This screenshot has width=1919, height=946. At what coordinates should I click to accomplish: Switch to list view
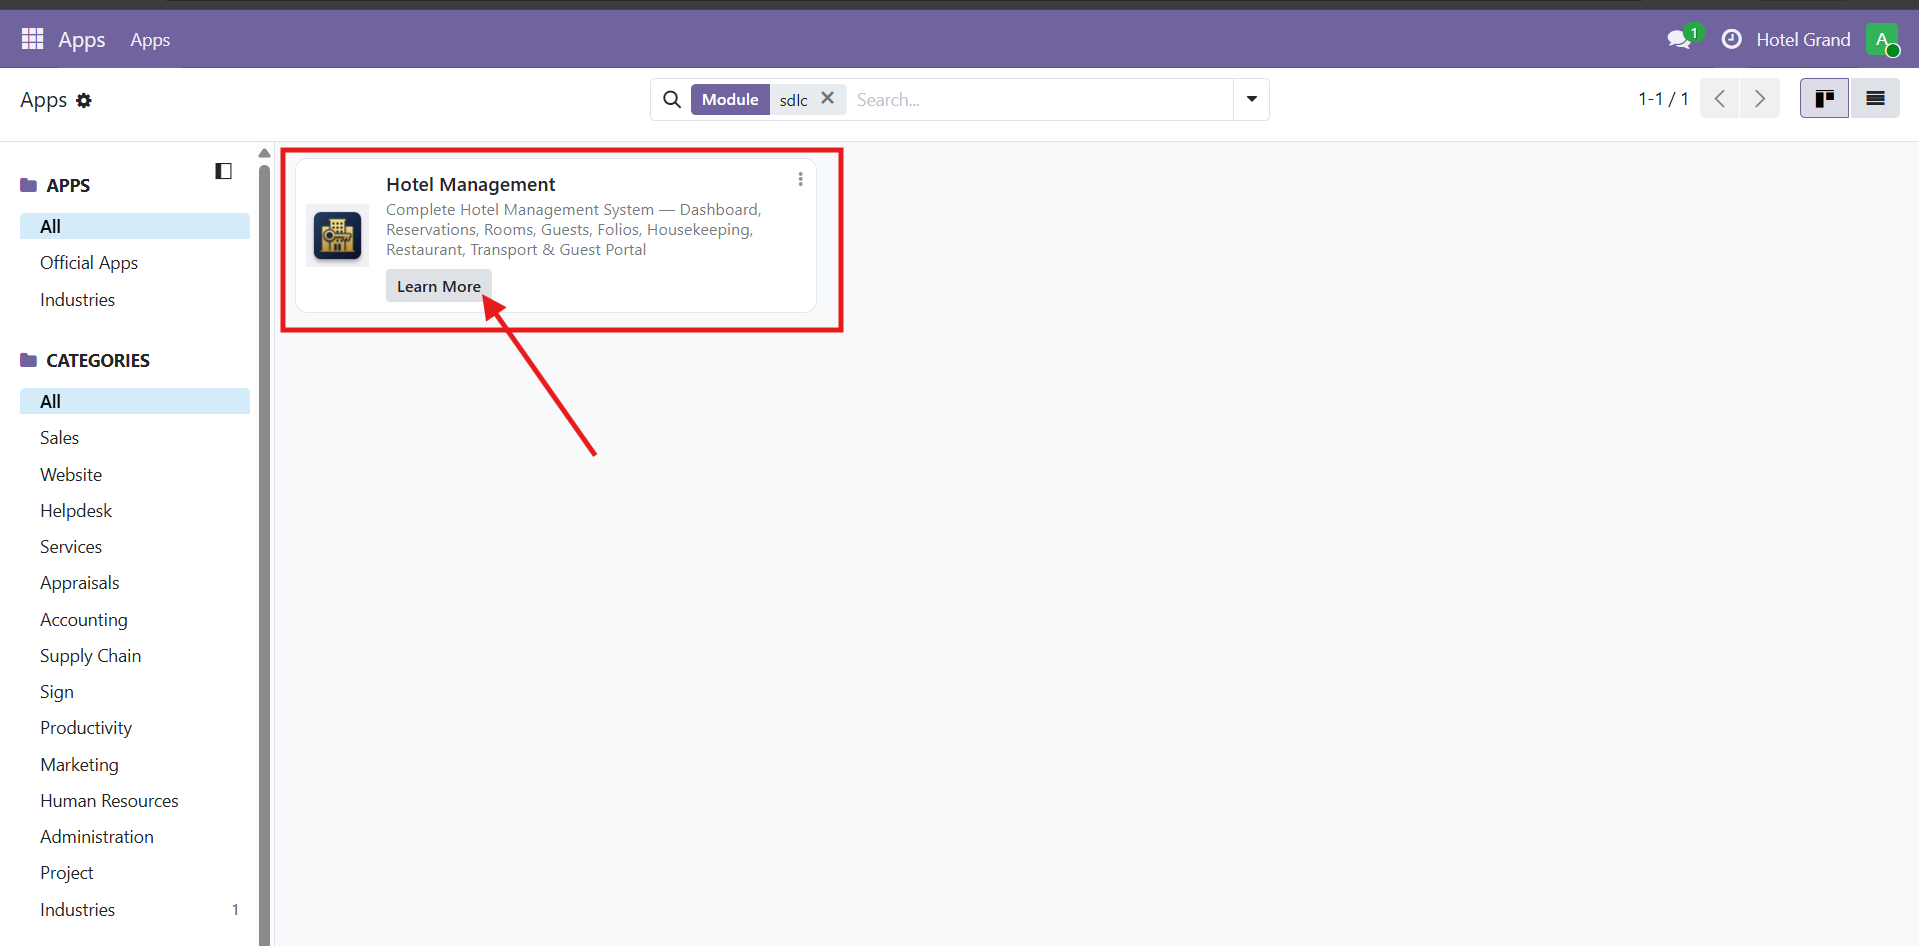(x=1875, y=99)
